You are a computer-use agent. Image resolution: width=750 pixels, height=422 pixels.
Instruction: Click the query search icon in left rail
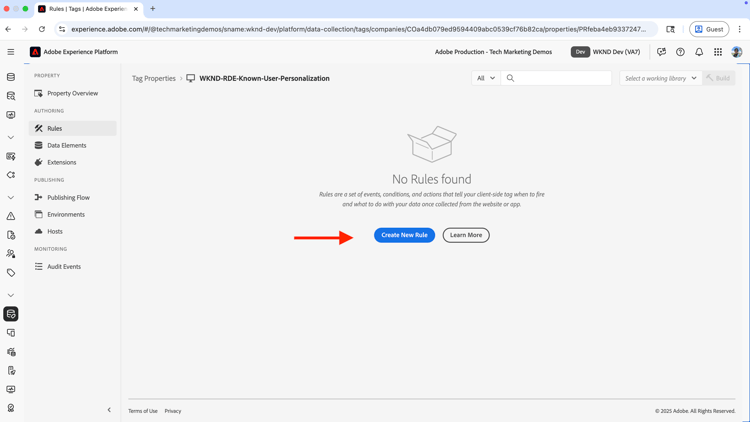[11, 96]
